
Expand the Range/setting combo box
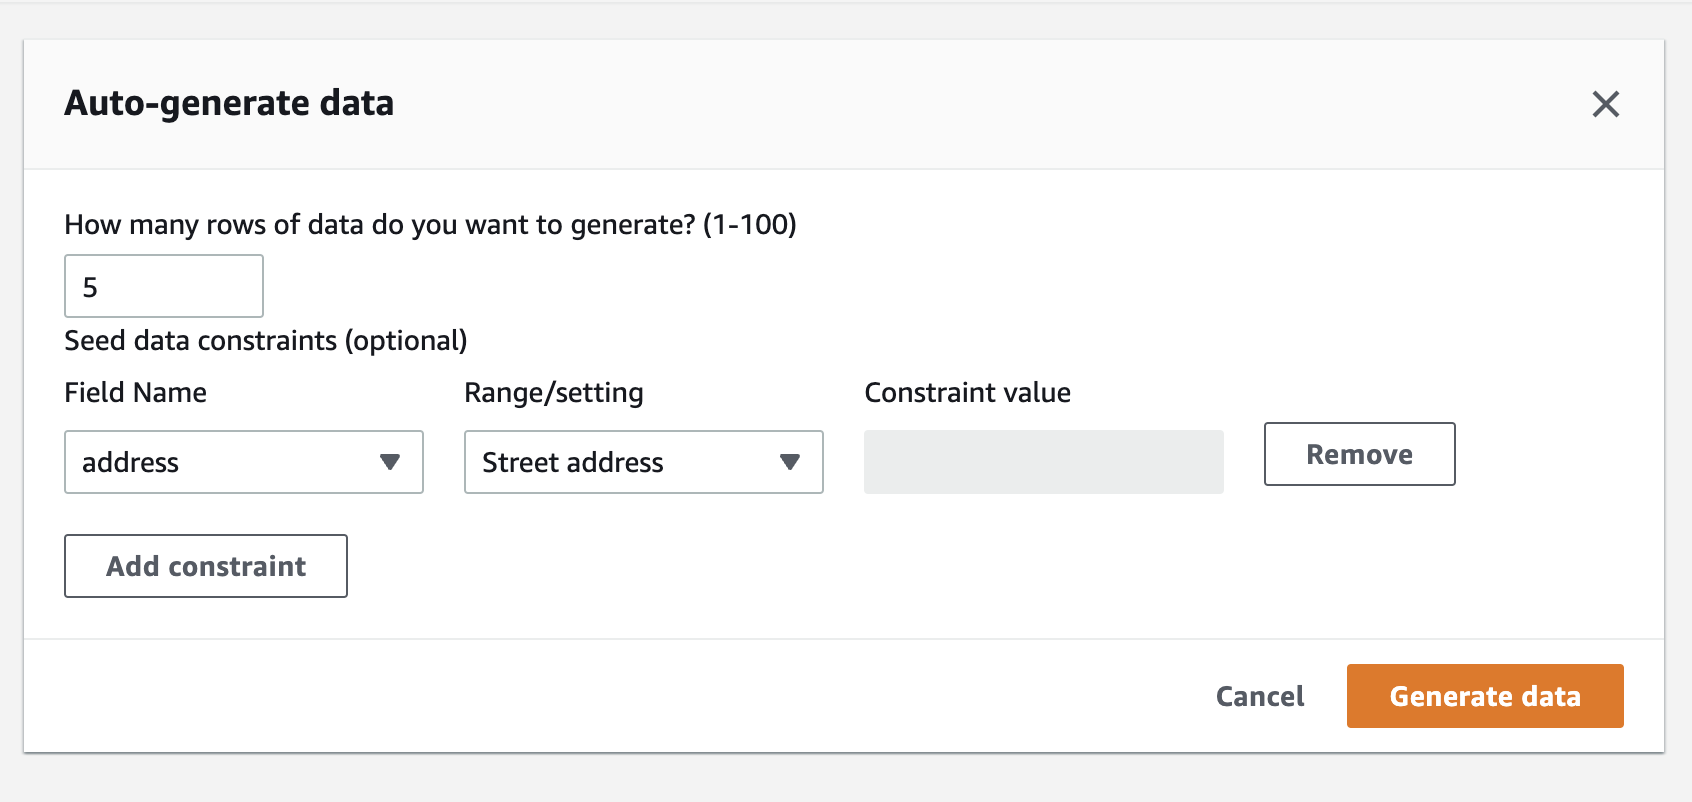point(643,462)
